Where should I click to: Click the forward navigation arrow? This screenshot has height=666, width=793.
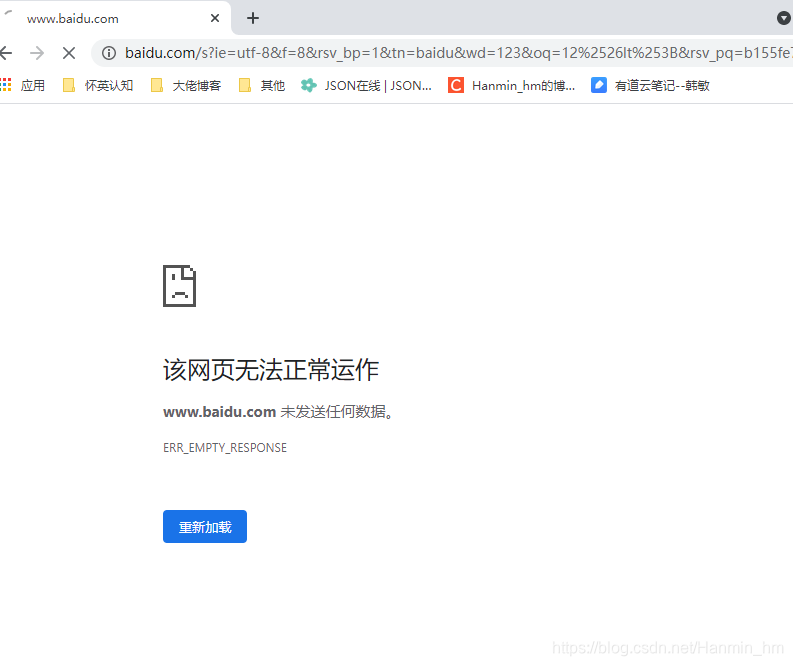point(37,53)
